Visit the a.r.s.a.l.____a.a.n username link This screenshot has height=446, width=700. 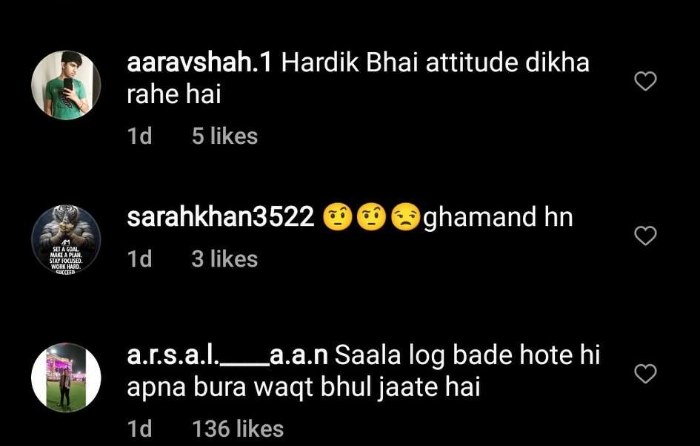coord(227,356)
